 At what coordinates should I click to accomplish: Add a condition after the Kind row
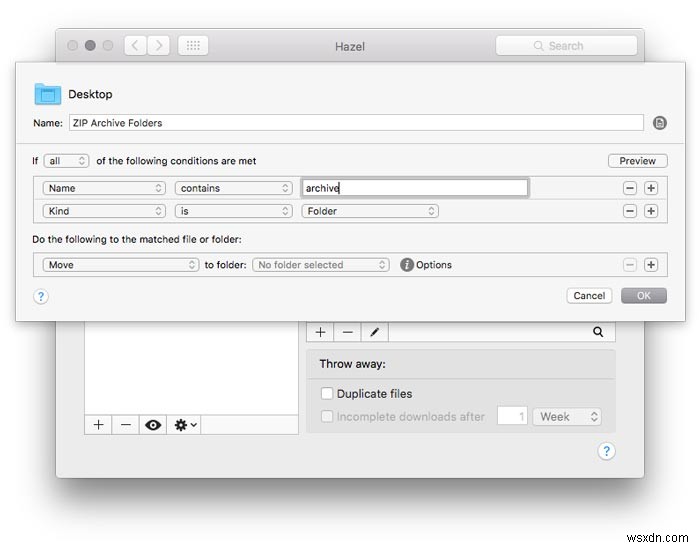(651, 211)
